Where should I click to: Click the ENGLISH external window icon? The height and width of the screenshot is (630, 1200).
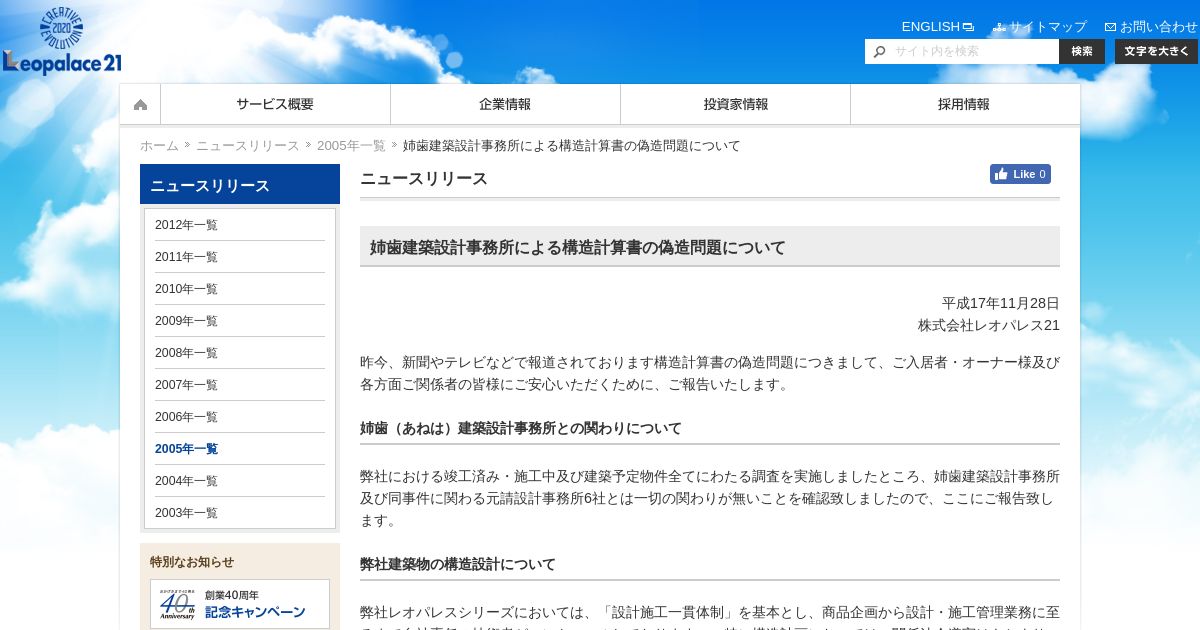968,27
